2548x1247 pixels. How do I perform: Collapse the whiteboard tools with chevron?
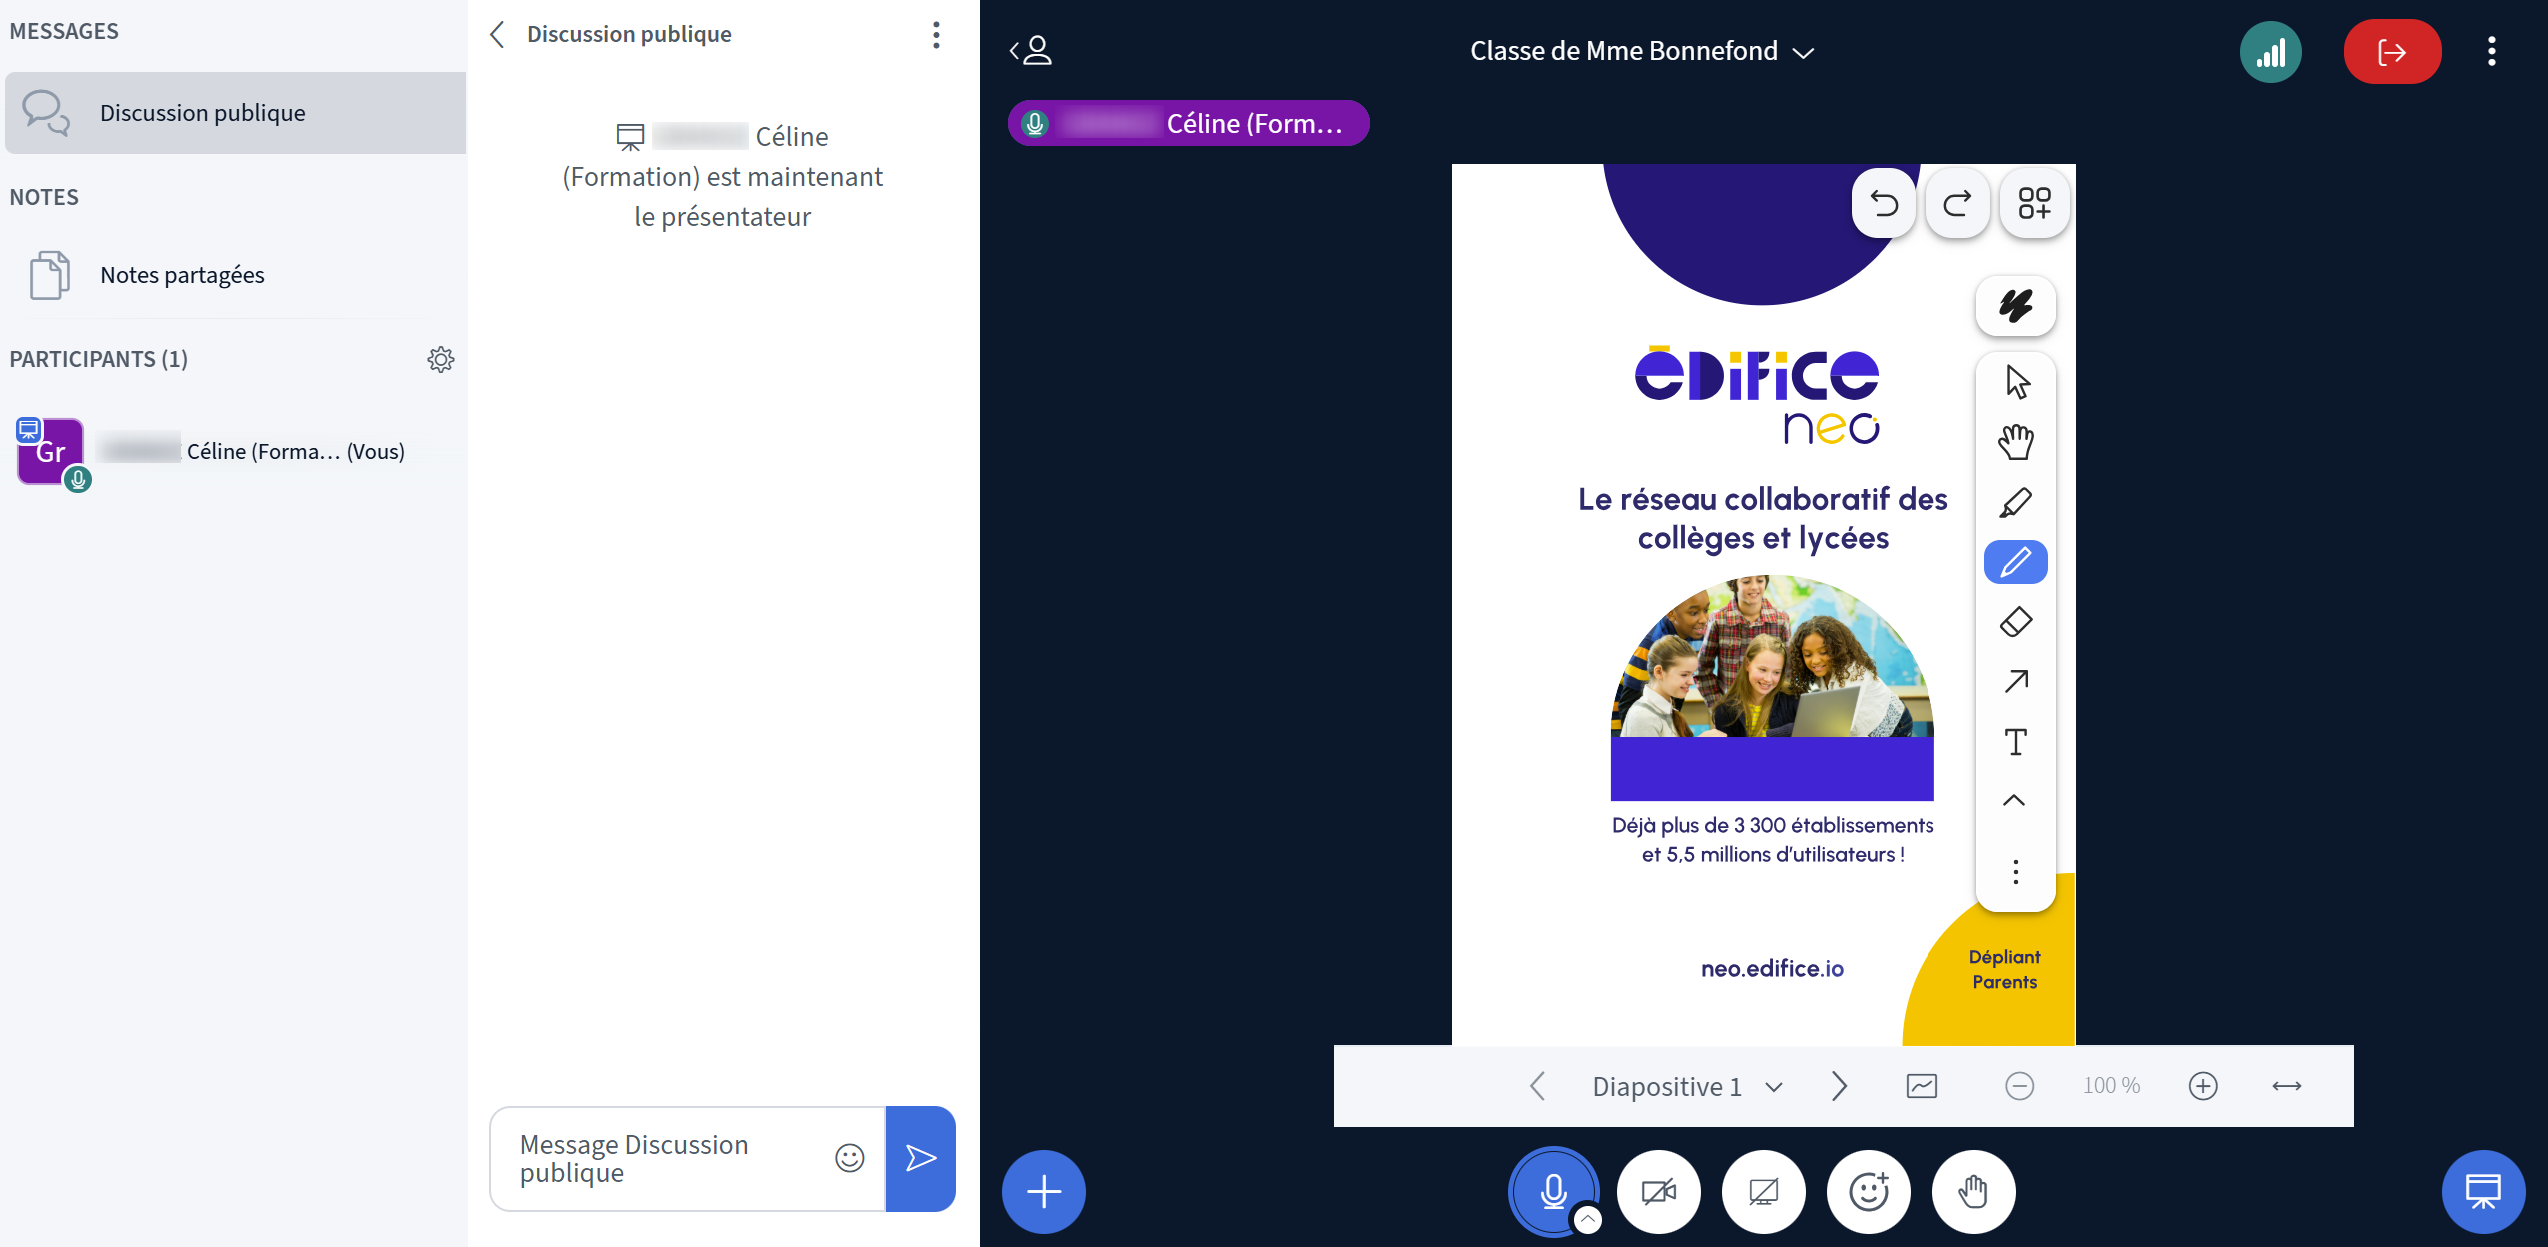tap(2014, 801)
